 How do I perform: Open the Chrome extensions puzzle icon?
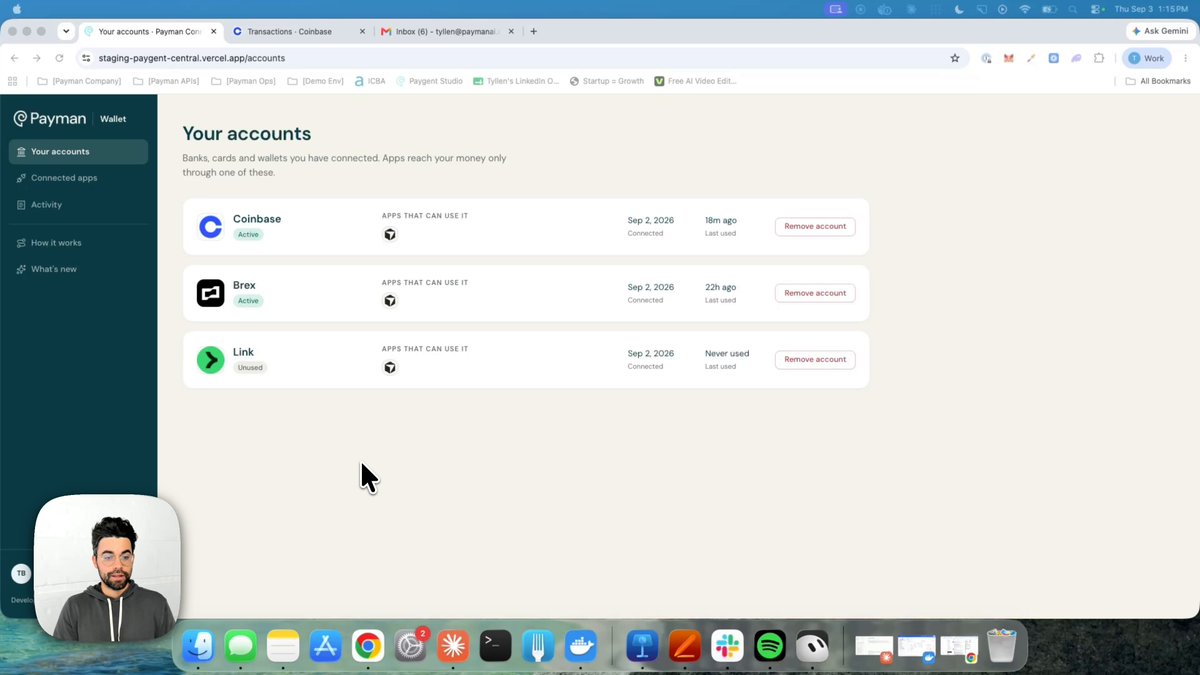point(1099,58)
